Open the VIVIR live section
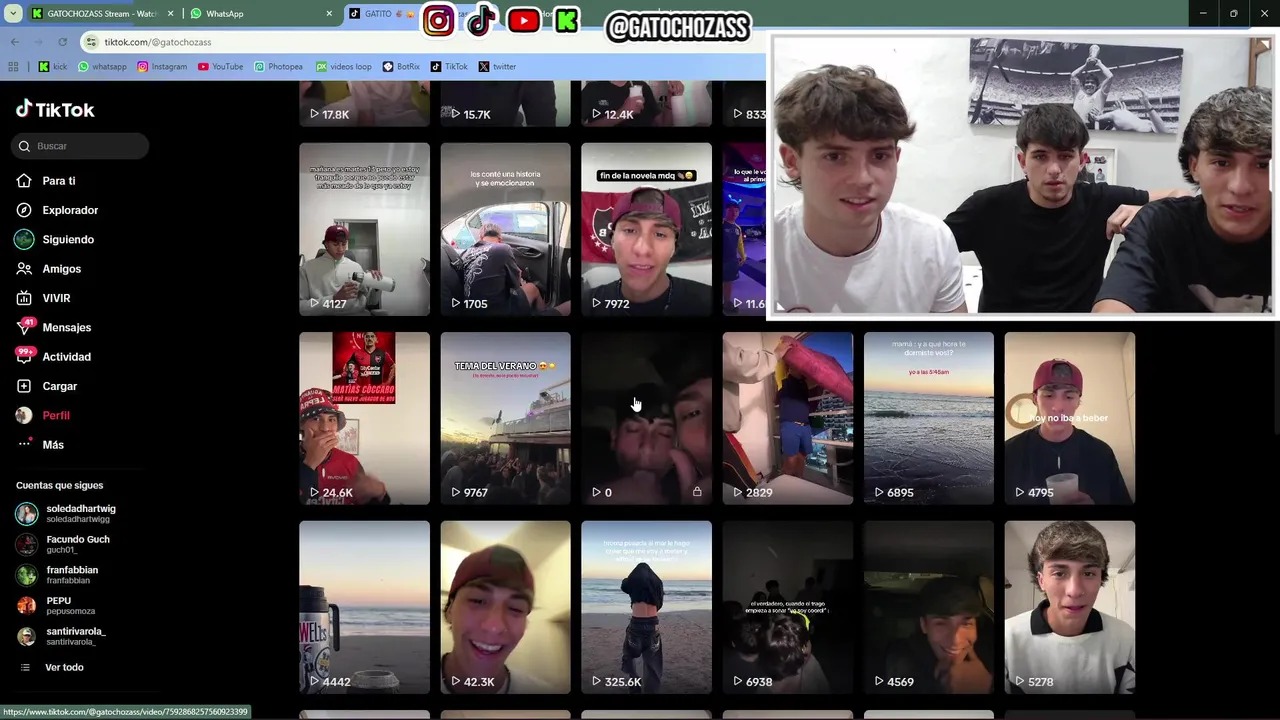Viewport: 1280px width, 720px height. point(43,298)
